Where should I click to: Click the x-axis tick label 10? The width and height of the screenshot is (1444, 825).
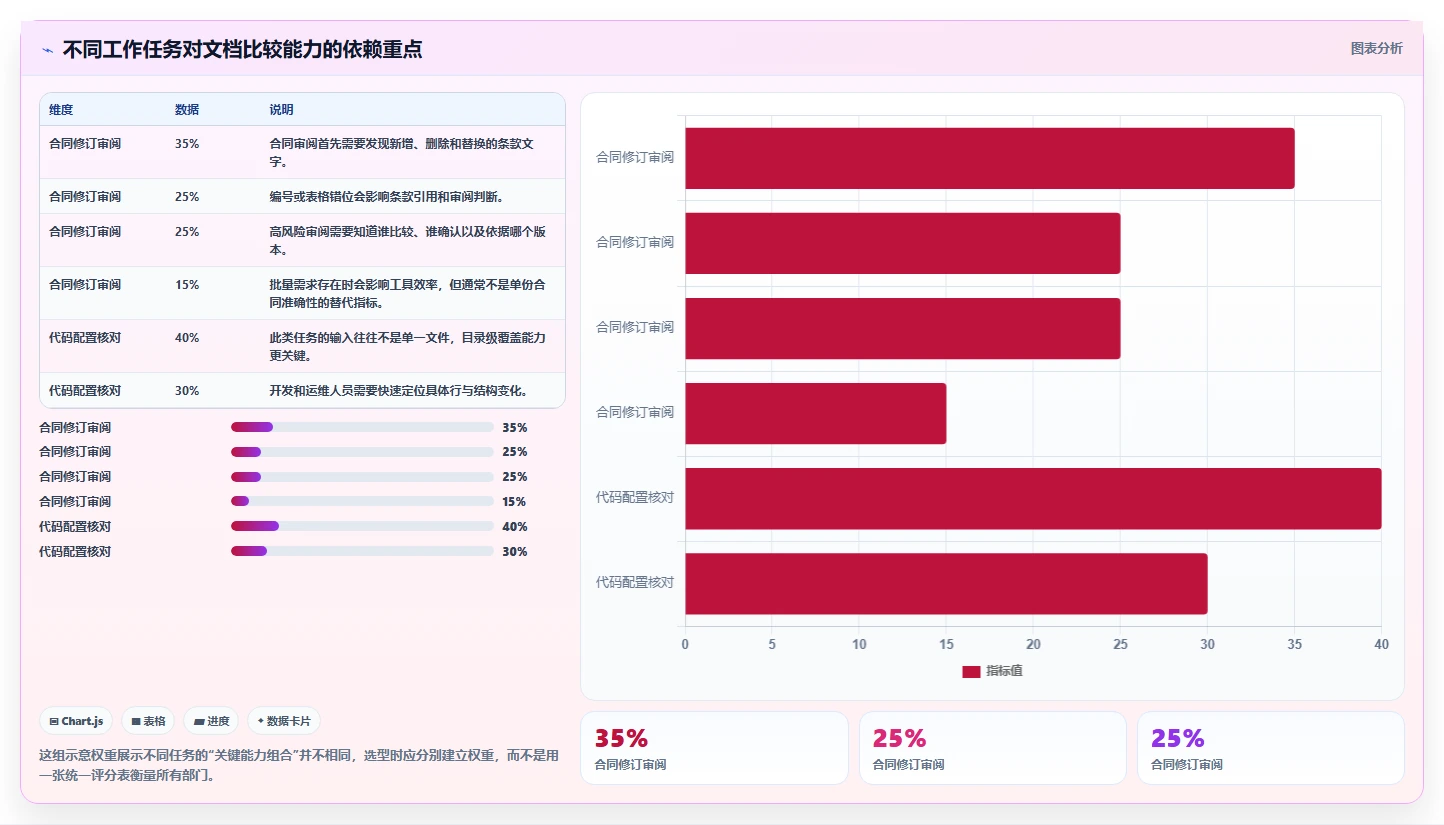coord(859,644)
